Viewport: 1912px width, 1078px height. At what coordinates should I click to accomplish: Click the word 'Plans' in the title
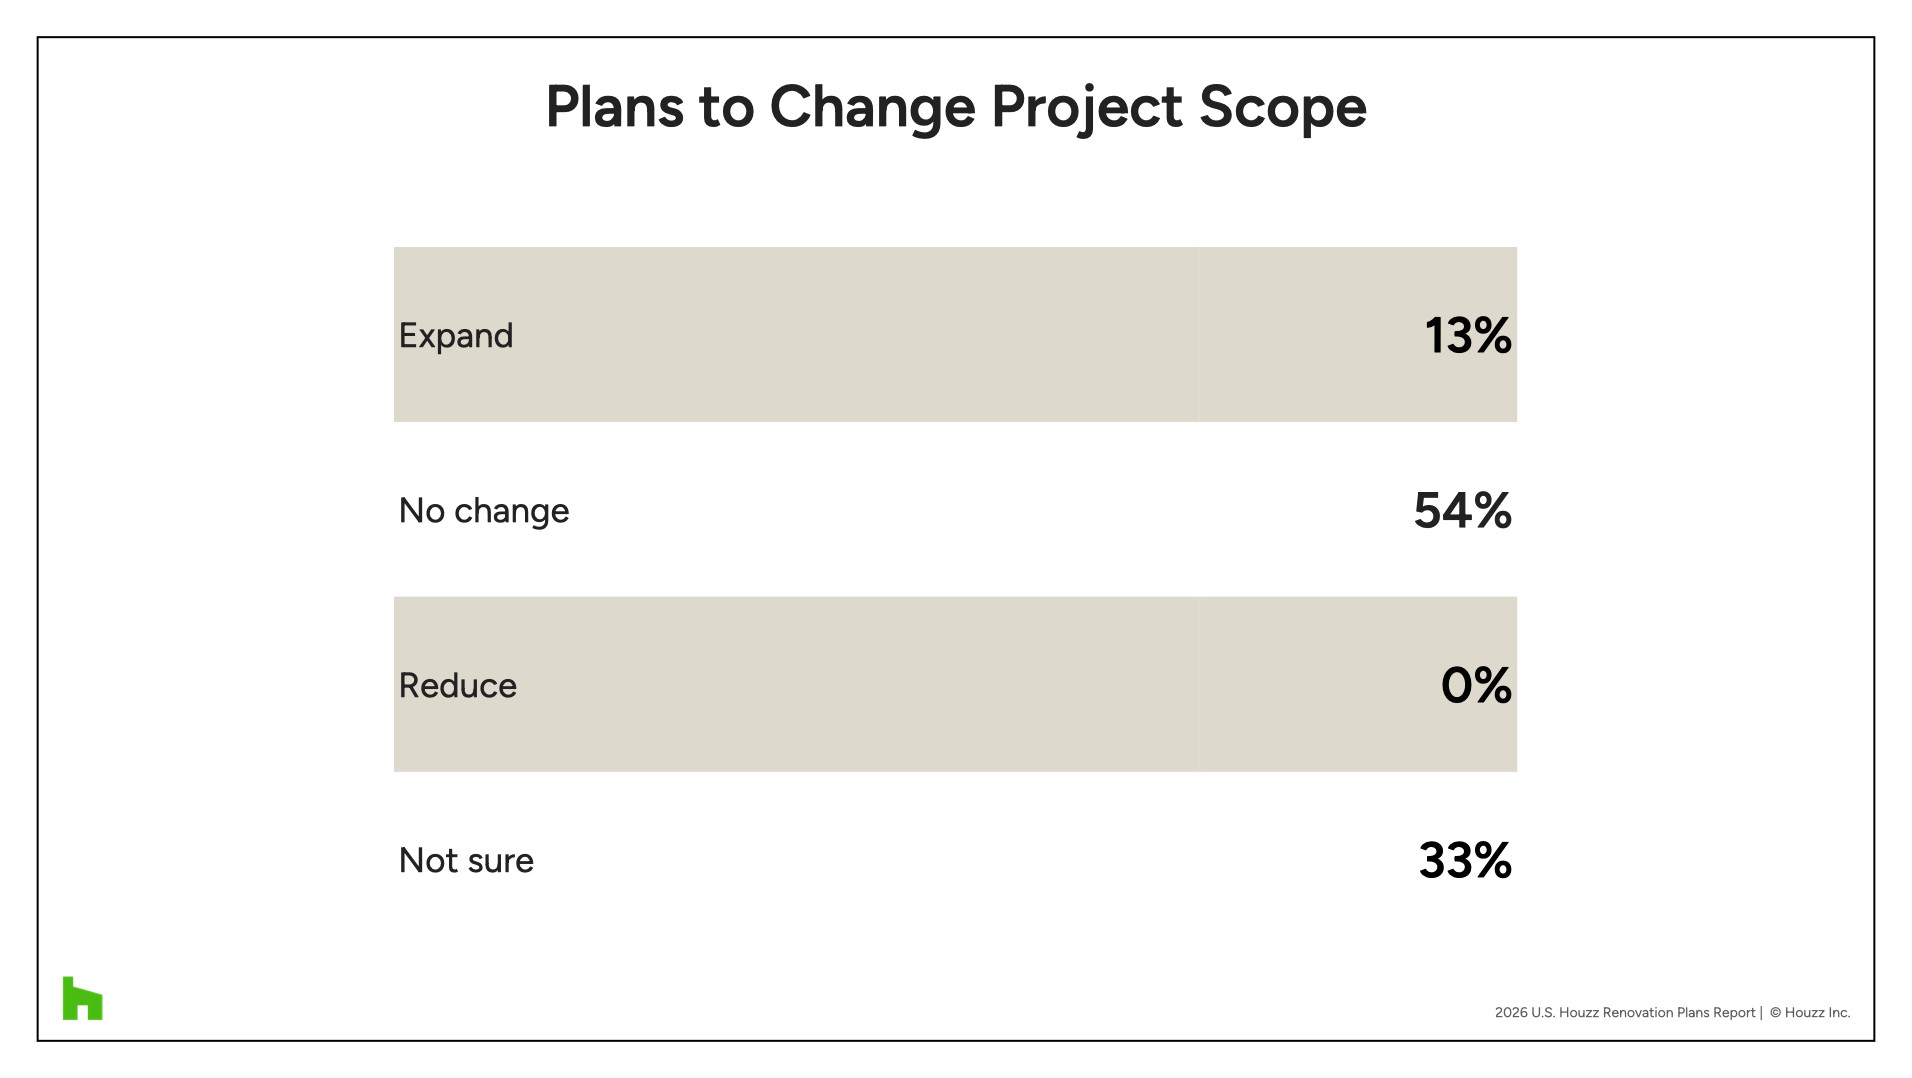[614, 106]
